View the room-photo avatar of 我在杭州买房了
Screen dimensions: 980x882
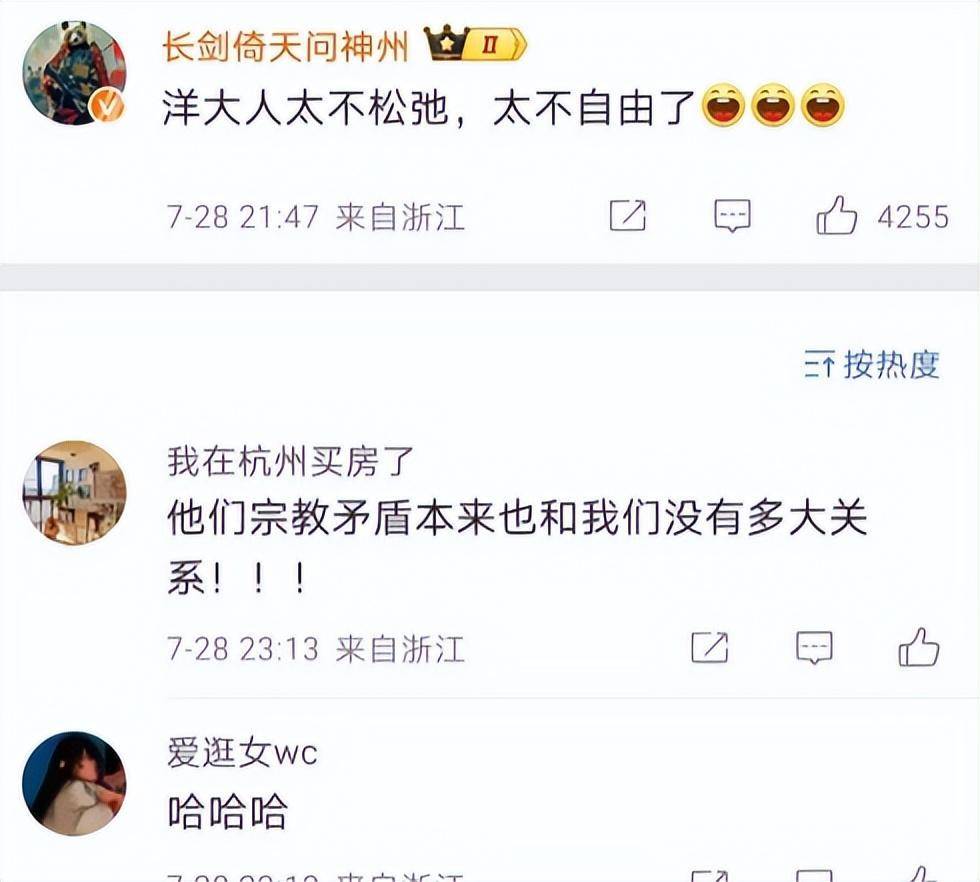(74, 493)
